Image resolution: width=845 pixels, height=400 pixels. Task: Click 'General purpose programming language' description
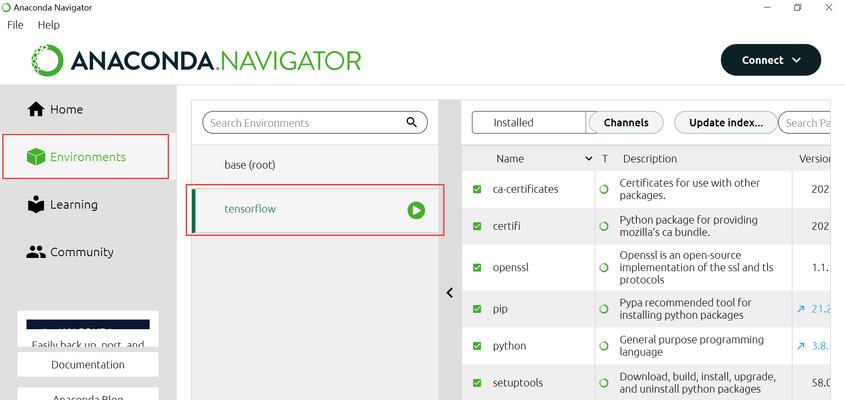[x=691, y=346]
